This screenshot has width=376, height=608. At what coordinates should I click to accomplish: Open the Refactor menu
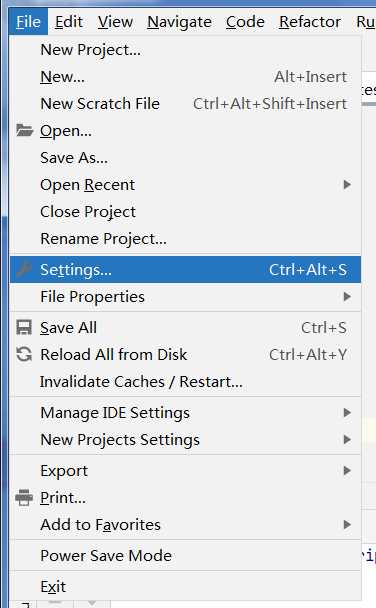click(310, 22)
